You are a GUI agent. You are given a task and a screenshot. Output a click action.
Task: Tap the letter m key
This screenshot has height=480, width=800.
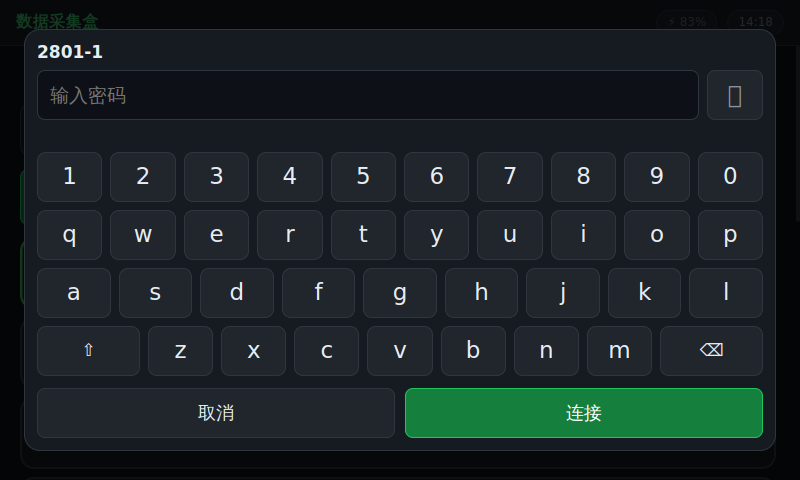[619, 351]
